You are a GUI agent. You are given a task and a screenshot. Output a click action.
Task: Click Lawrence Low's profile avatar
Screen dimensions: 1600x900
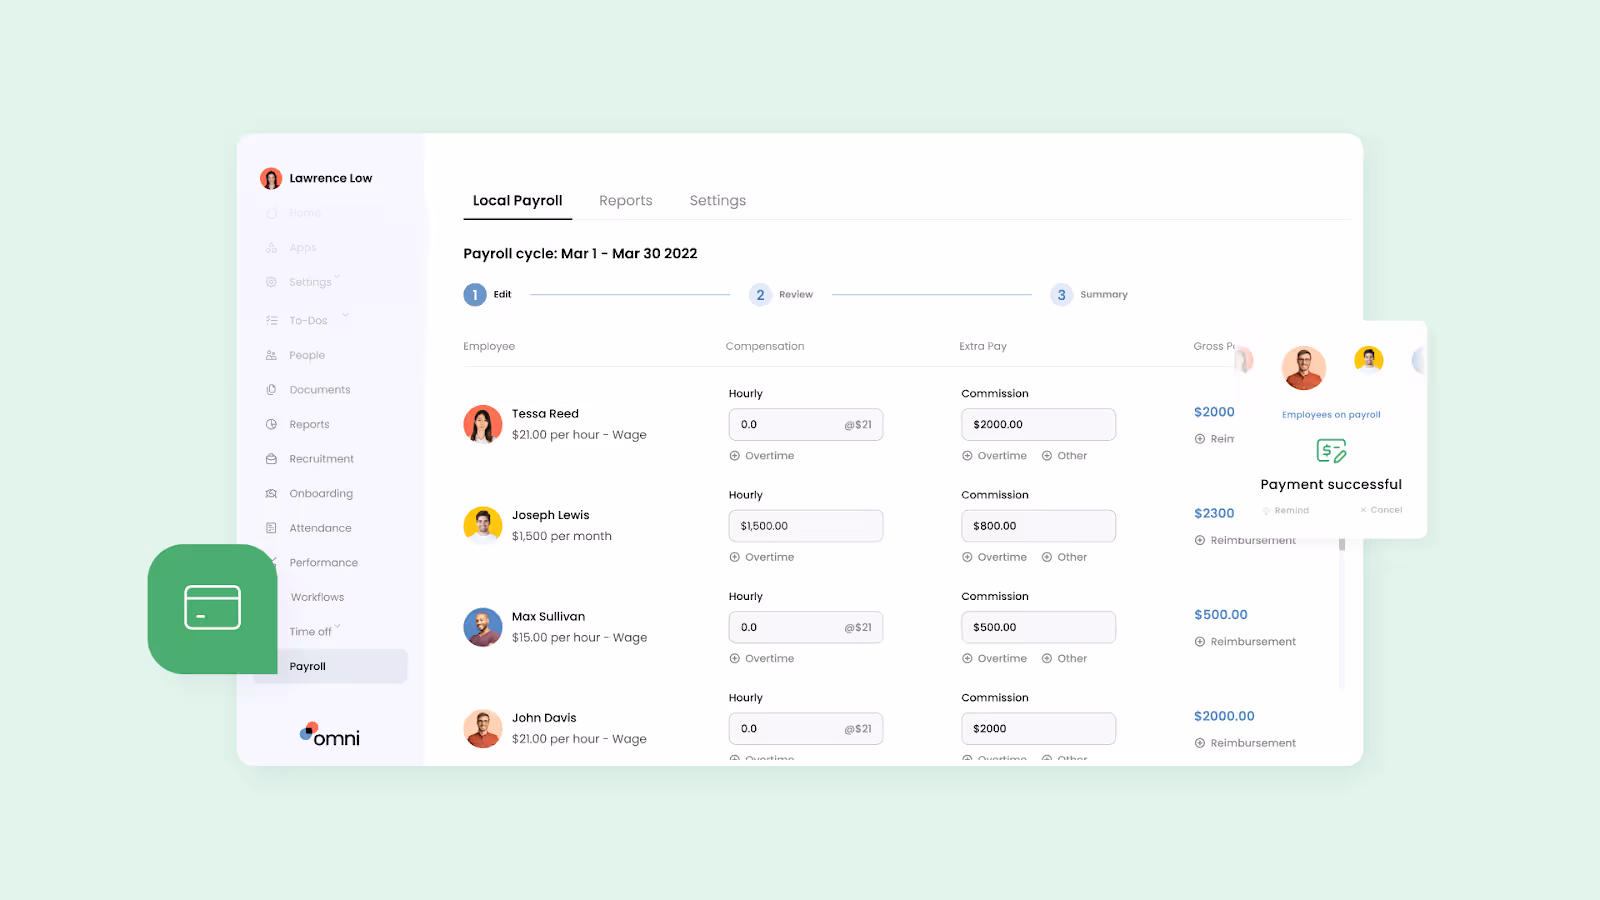click(x=271, y=177)
